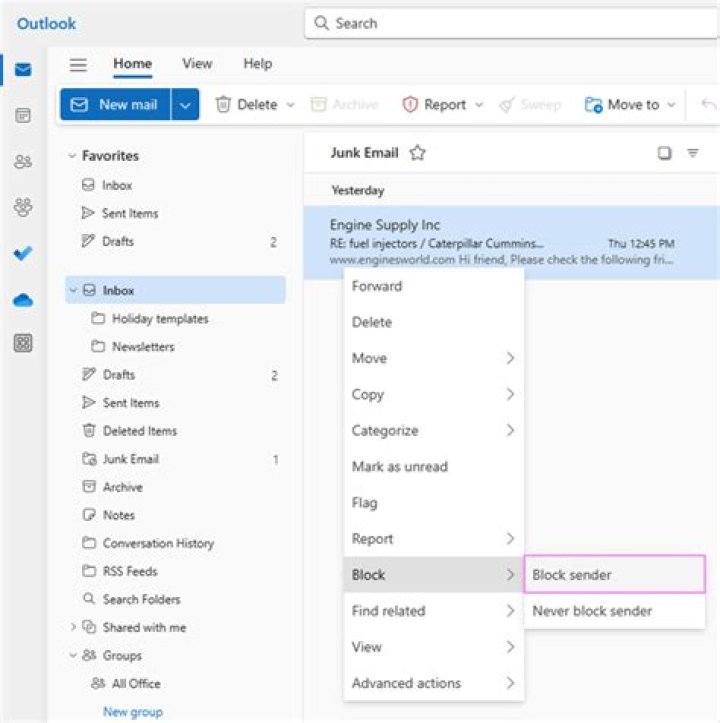Open the more apps grid icon
This screenshot has width=720, height=723.
coord(23,343)
